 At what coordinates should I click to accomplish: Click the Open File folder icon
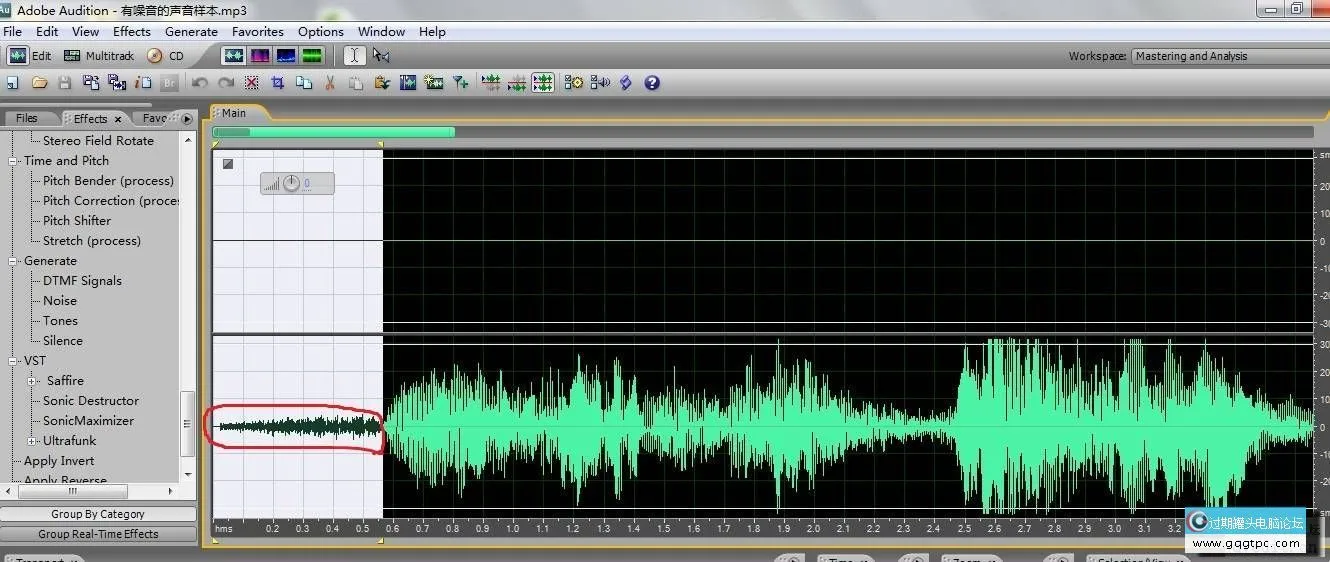tap(39, 83)
